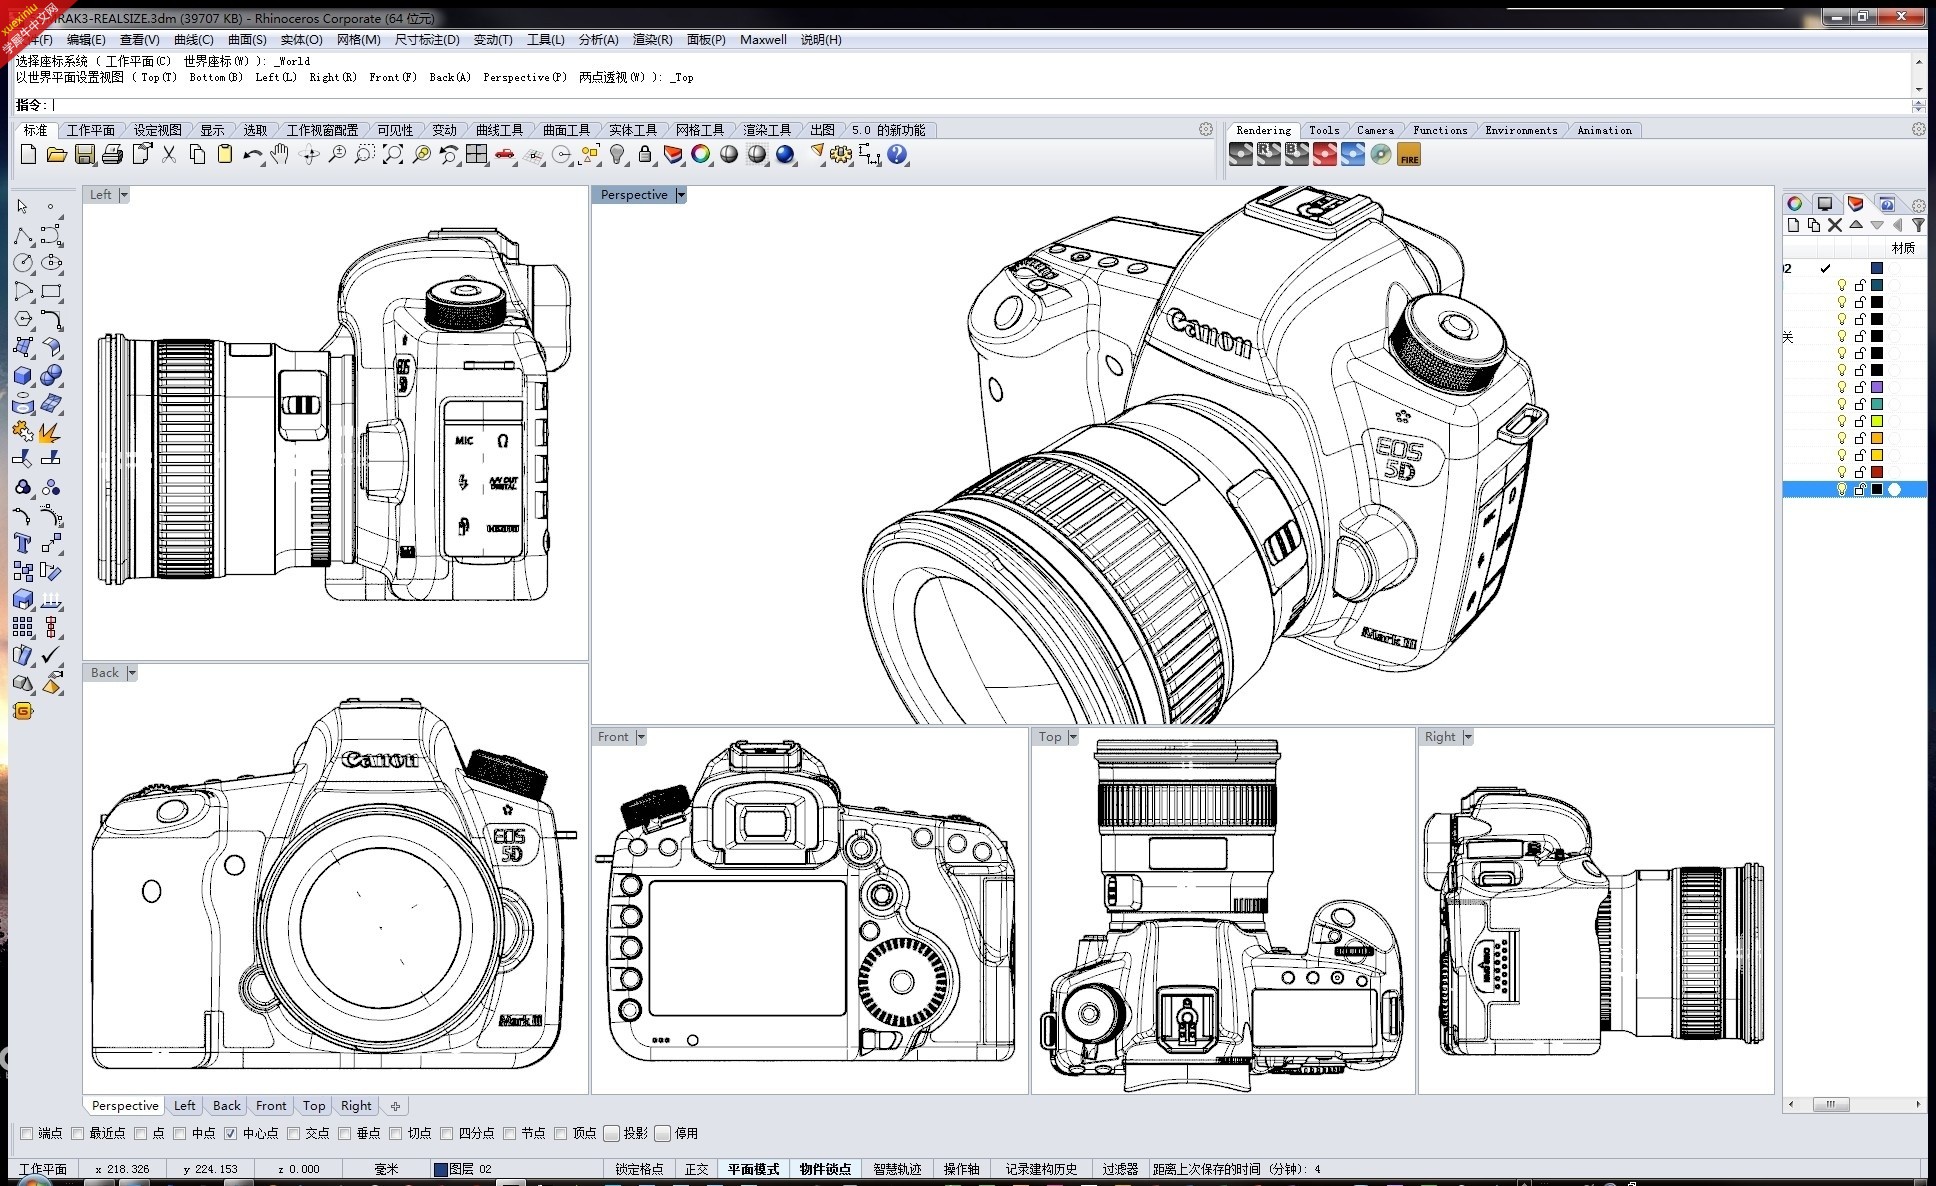
Task: Click the light bulb Hide objects icon
Action: 618,154
